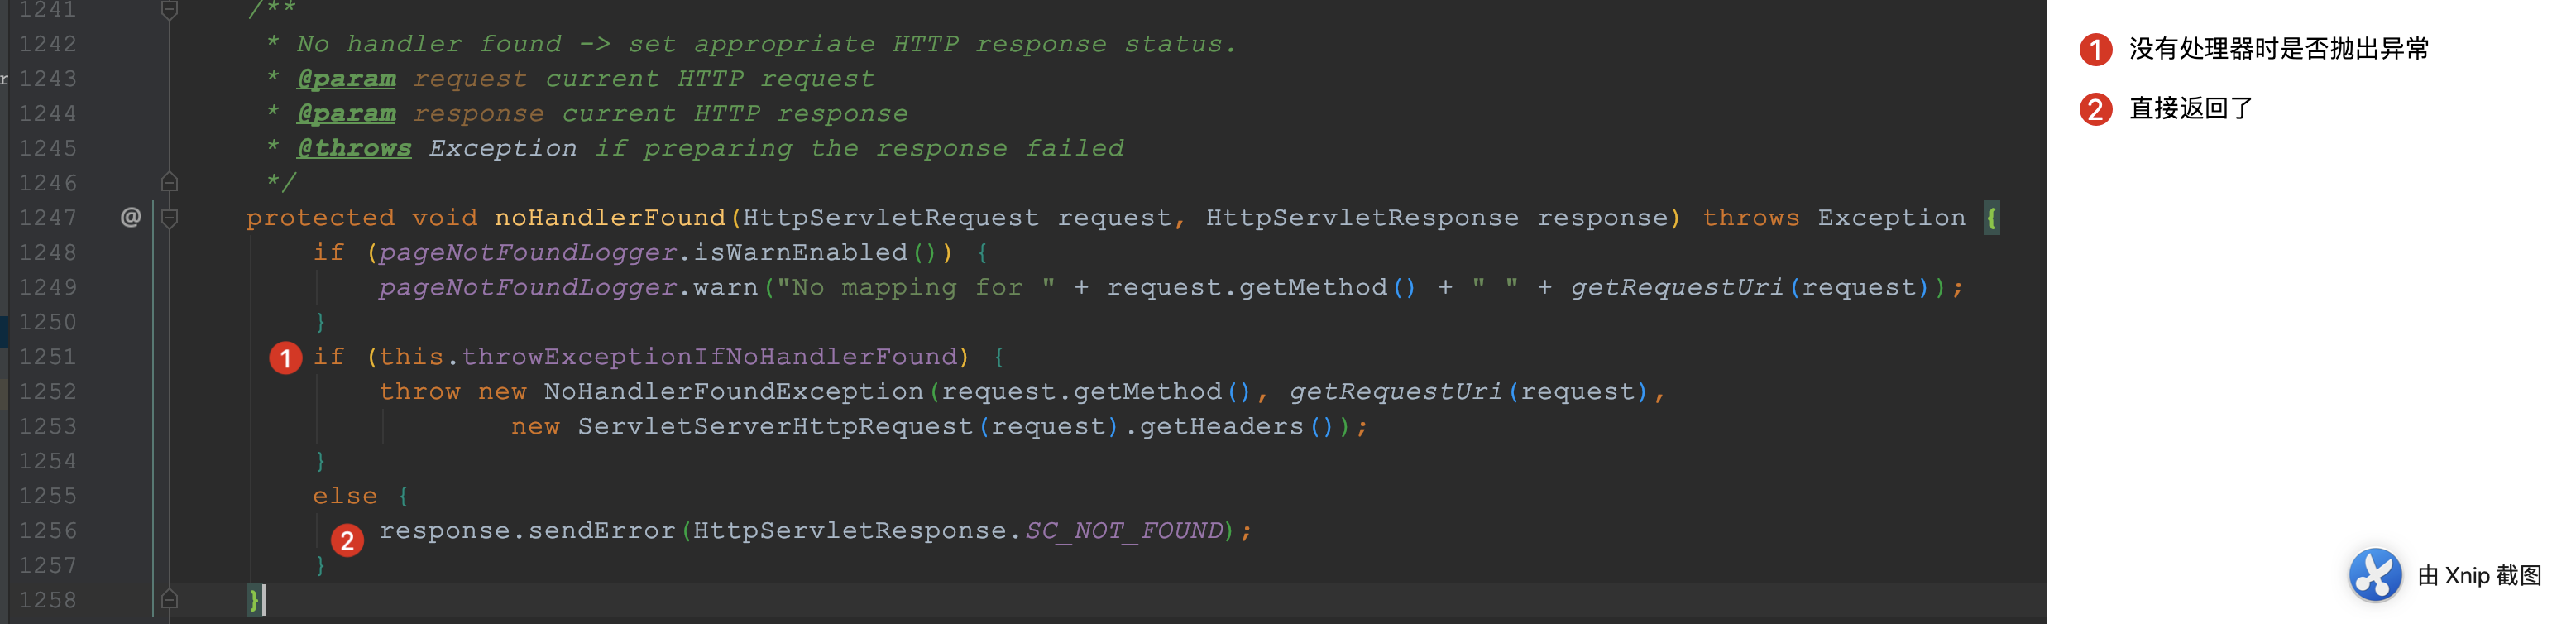Screen dimensions: 2576x624
Task: Click the red number 1 legend badge
Action: pos(2095,49)
